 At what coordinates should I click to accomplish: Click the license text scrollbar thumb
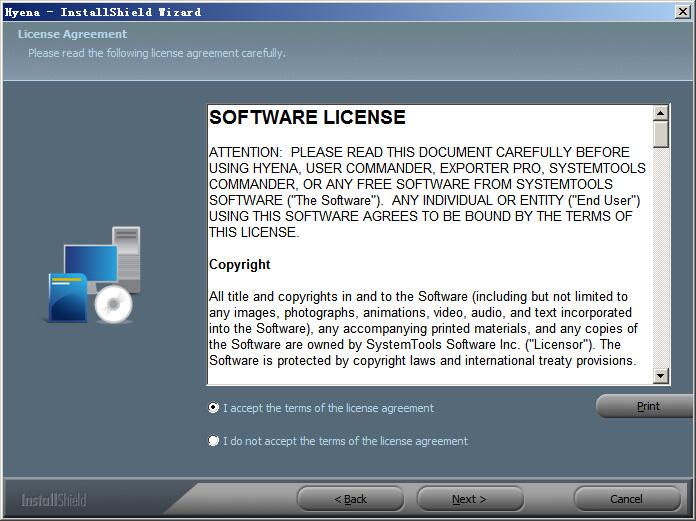660,134
